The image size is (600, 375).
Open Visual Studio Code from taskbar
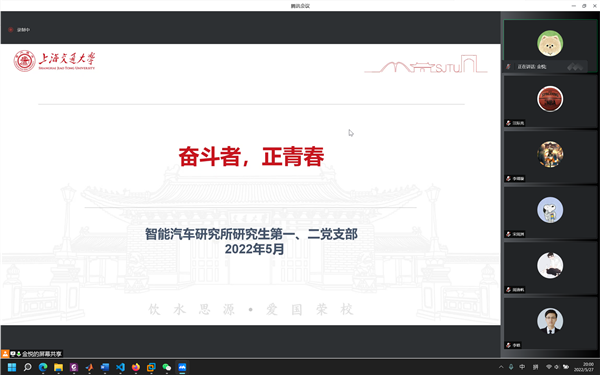(120, 367)
